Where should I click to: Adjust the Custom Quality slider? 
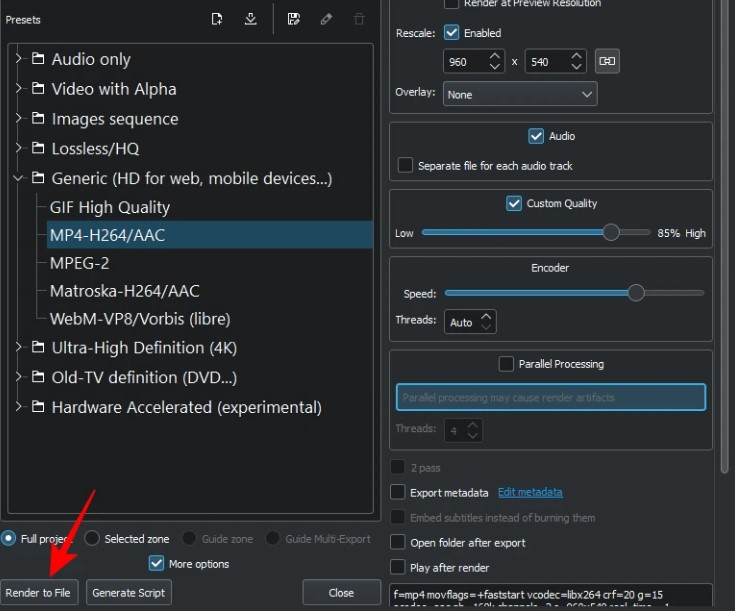coord(611,232)
